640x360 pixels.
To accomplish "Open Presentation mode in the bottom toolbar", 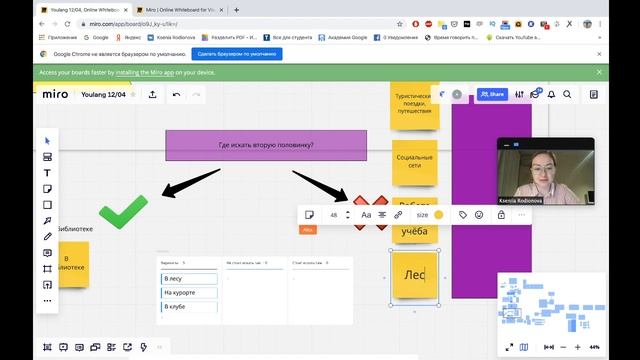I will pyautogui.click(x=63, y=347).
